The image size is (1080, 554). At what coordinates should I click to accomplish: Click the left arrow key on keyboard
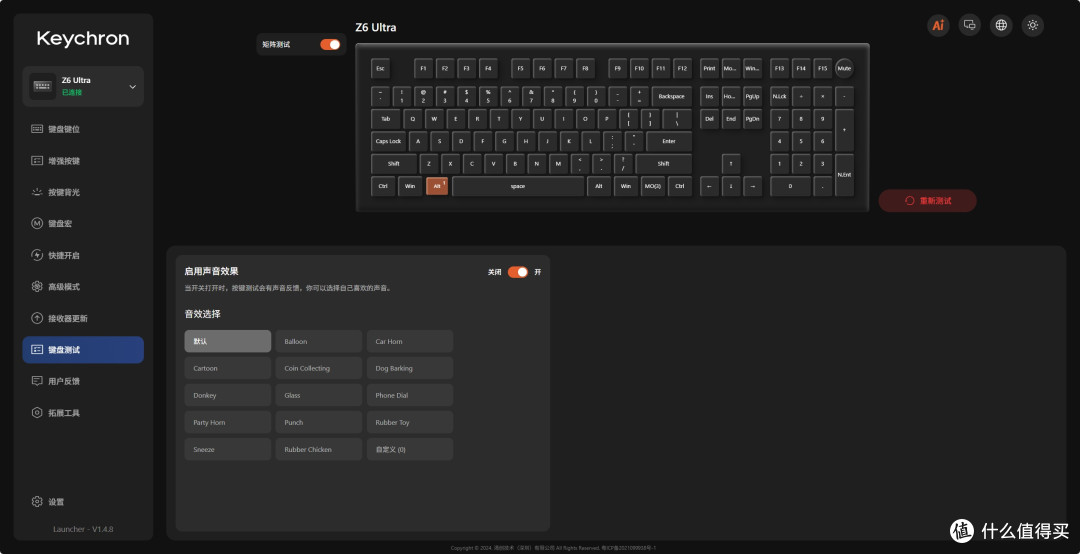click(709, 186)
